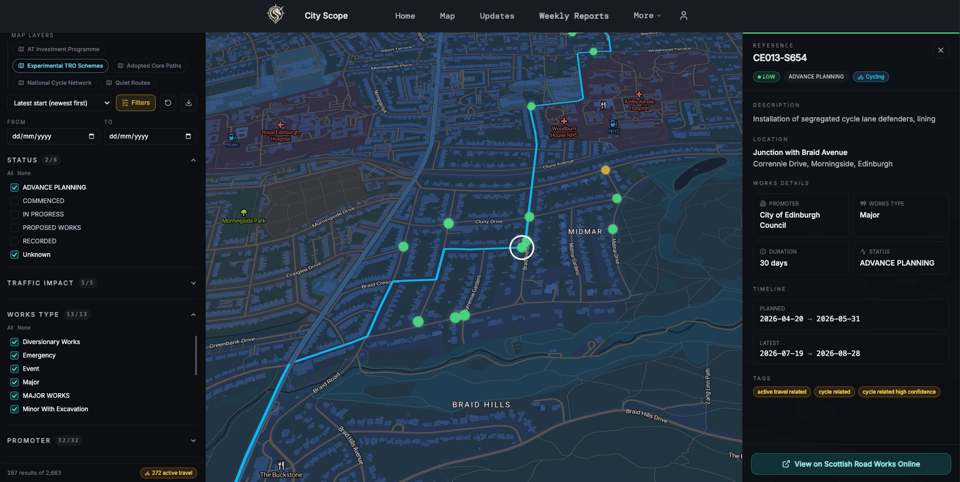
Task: Click the orange map marker
Action: point(605,170)
